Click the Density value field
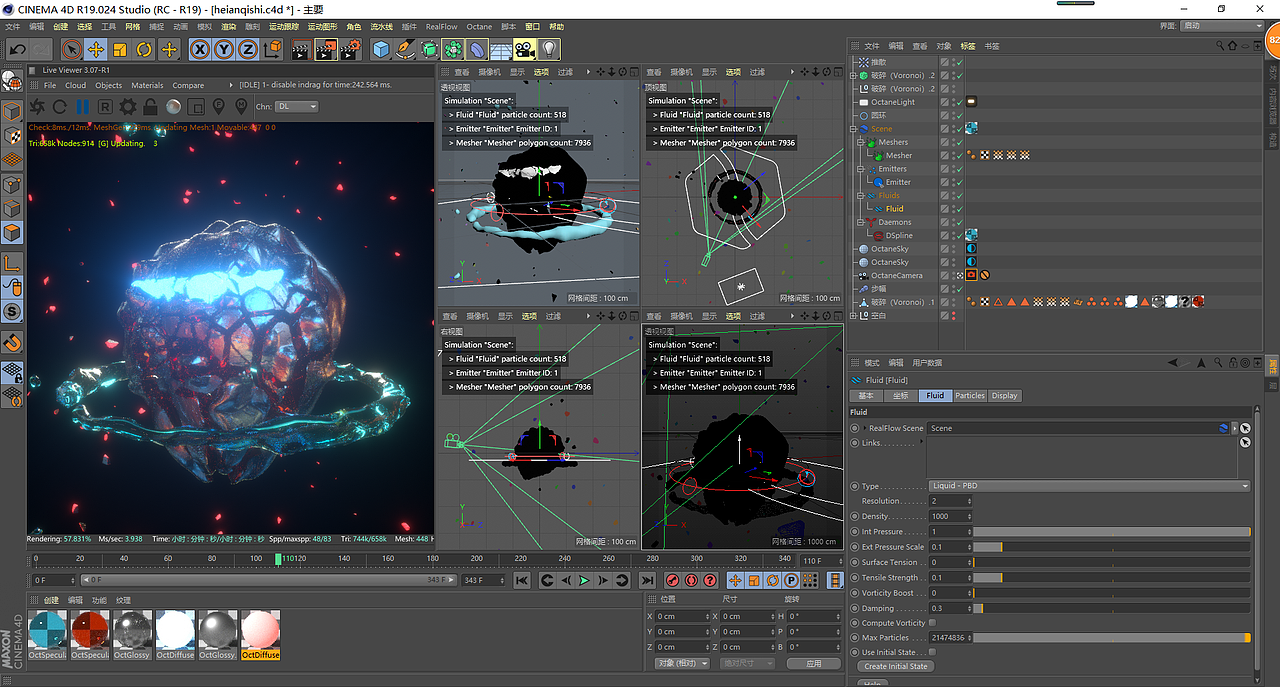 pos(950,516)
